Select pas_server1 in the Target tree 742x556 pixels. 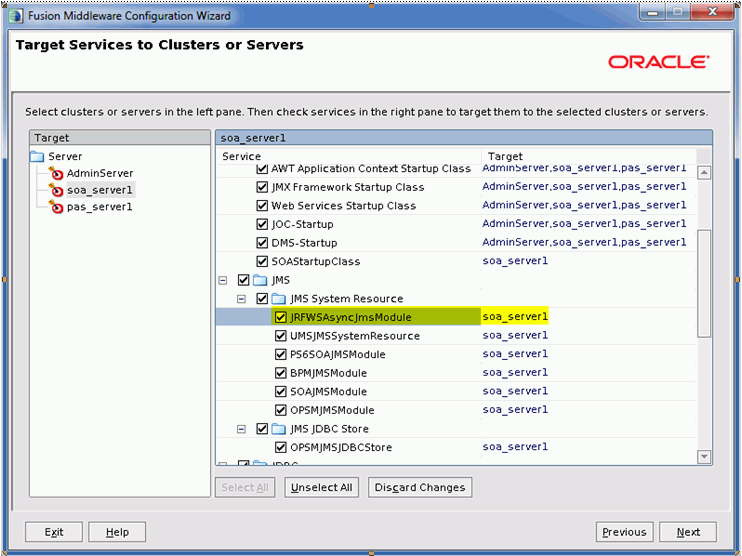[x=99, y=207]
